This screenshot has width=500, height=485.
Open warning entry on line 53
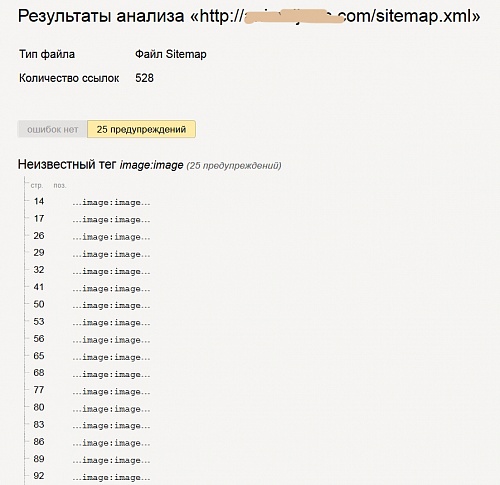92,322
